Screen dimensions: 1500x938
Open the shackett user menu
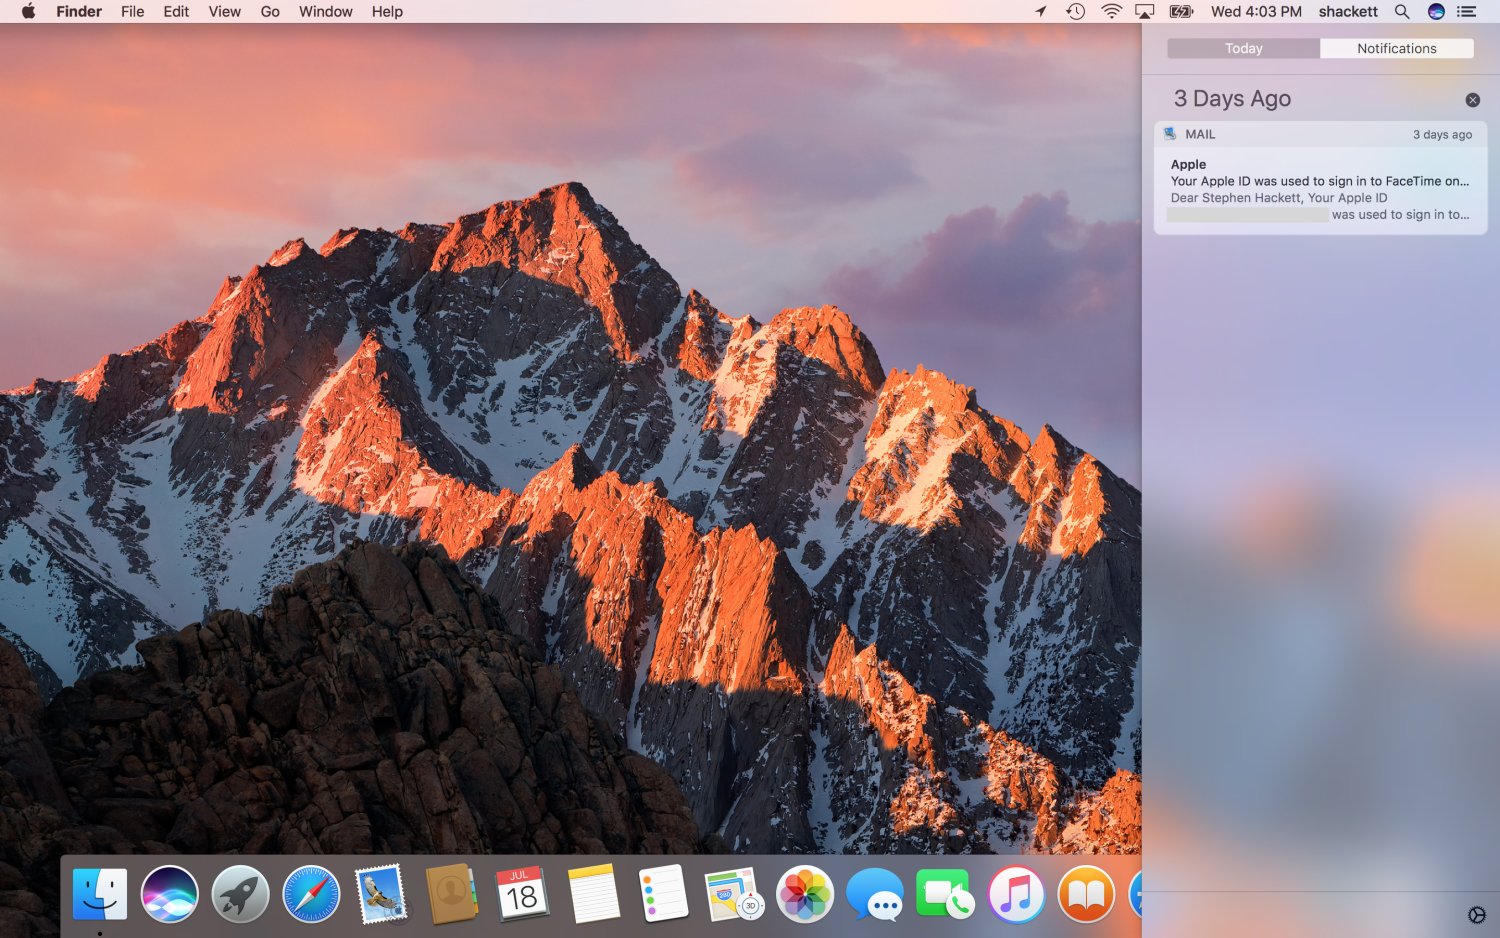[x=1348, y=12]
